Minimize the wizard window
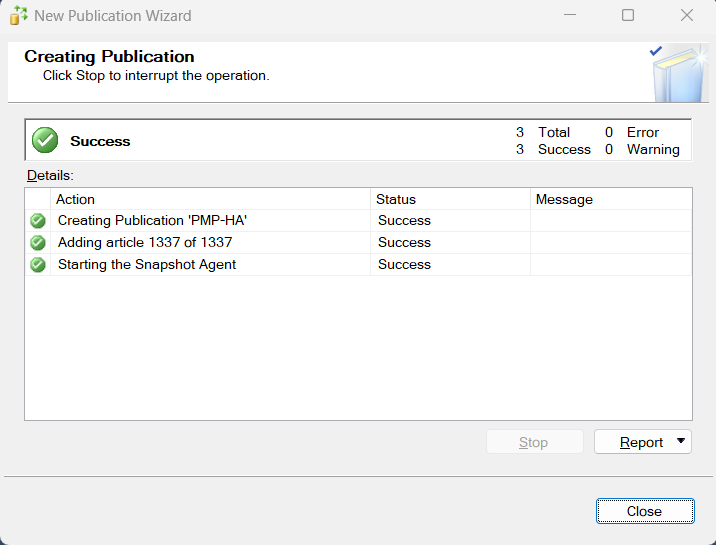 [569, 15]
